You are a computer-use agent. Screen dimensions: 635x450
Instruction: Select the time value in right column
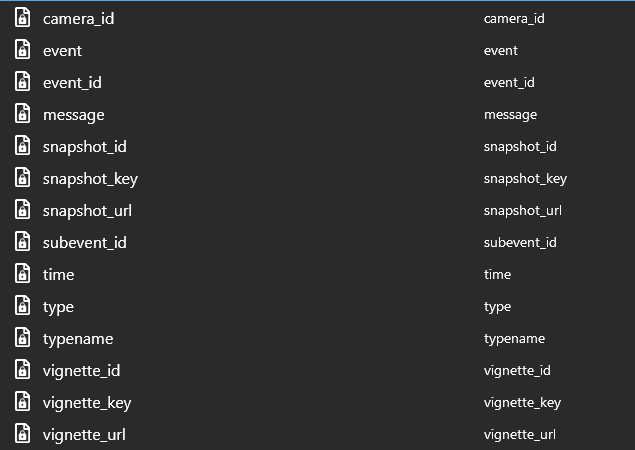coord(497,275)
